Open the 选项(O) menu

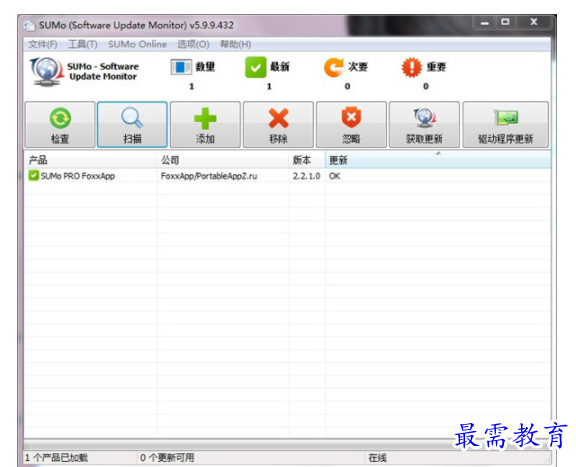[193, 44]
